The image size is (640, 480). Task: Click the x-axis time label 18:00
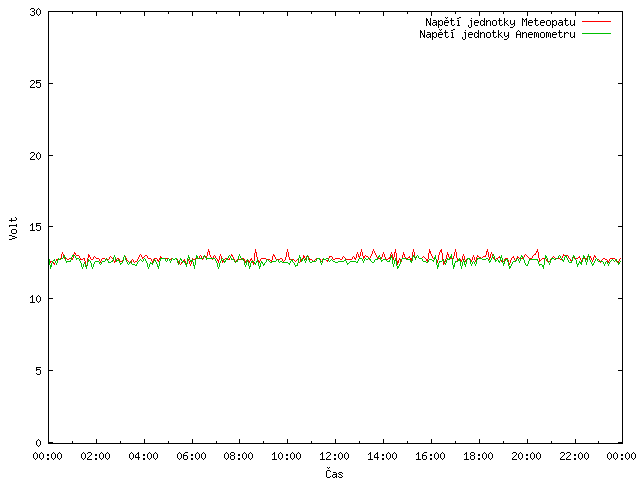coord(478,456)
